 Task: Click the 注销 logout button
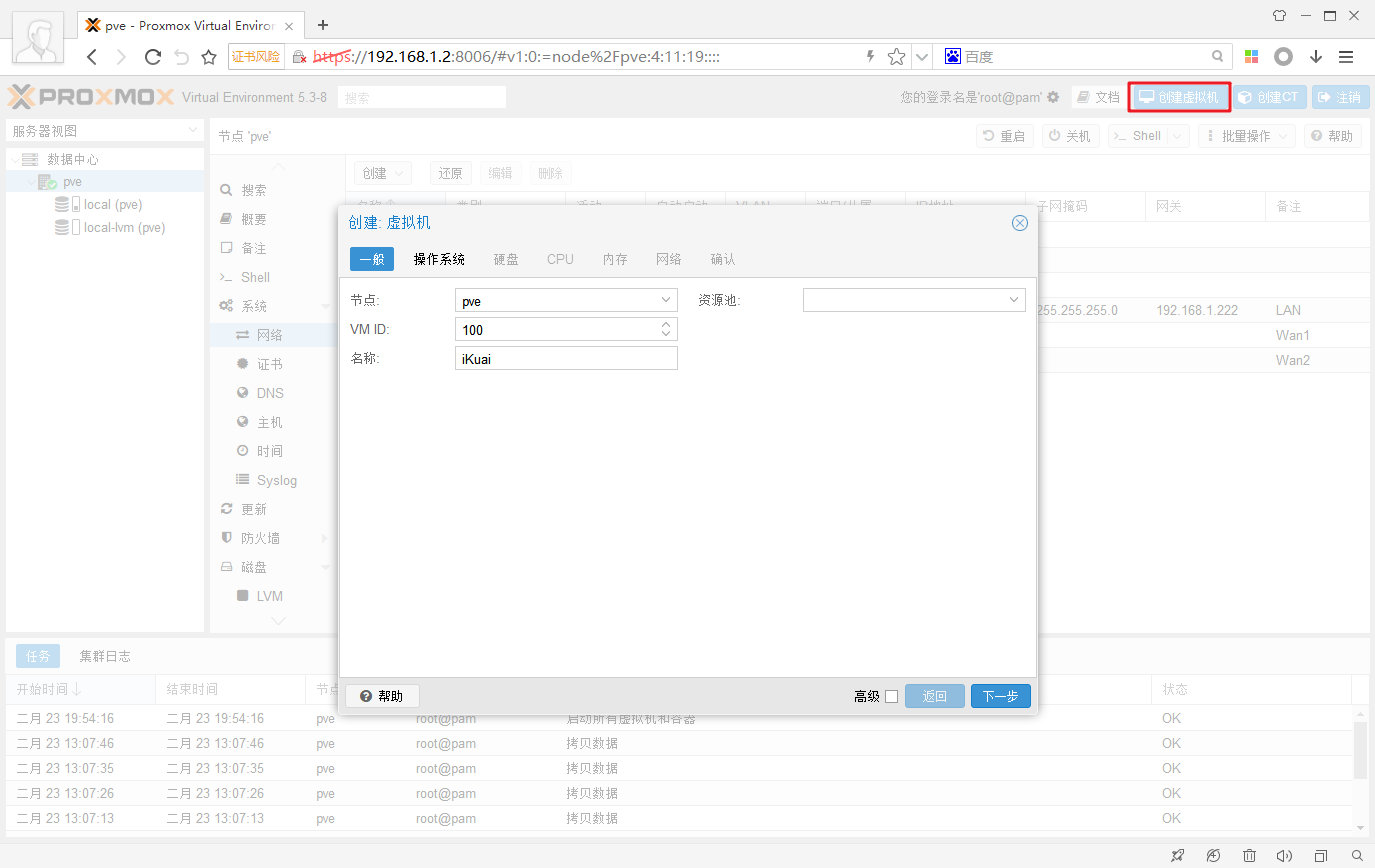[1340, 97]
